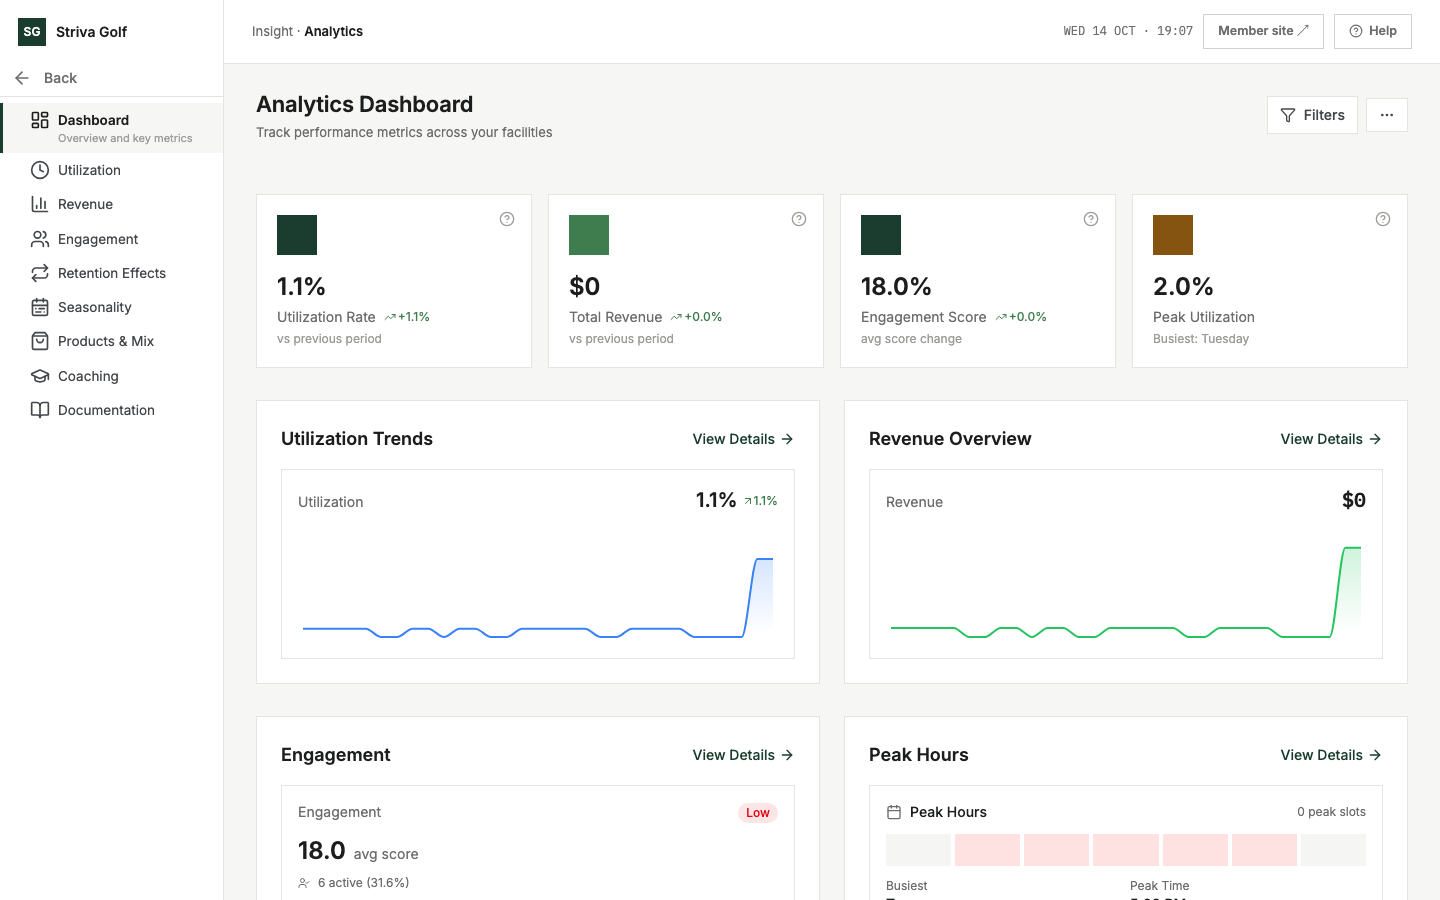This screenshot has width=1440, height=900.
Task: Select Engagement from the sidebar
Action: 112,239
